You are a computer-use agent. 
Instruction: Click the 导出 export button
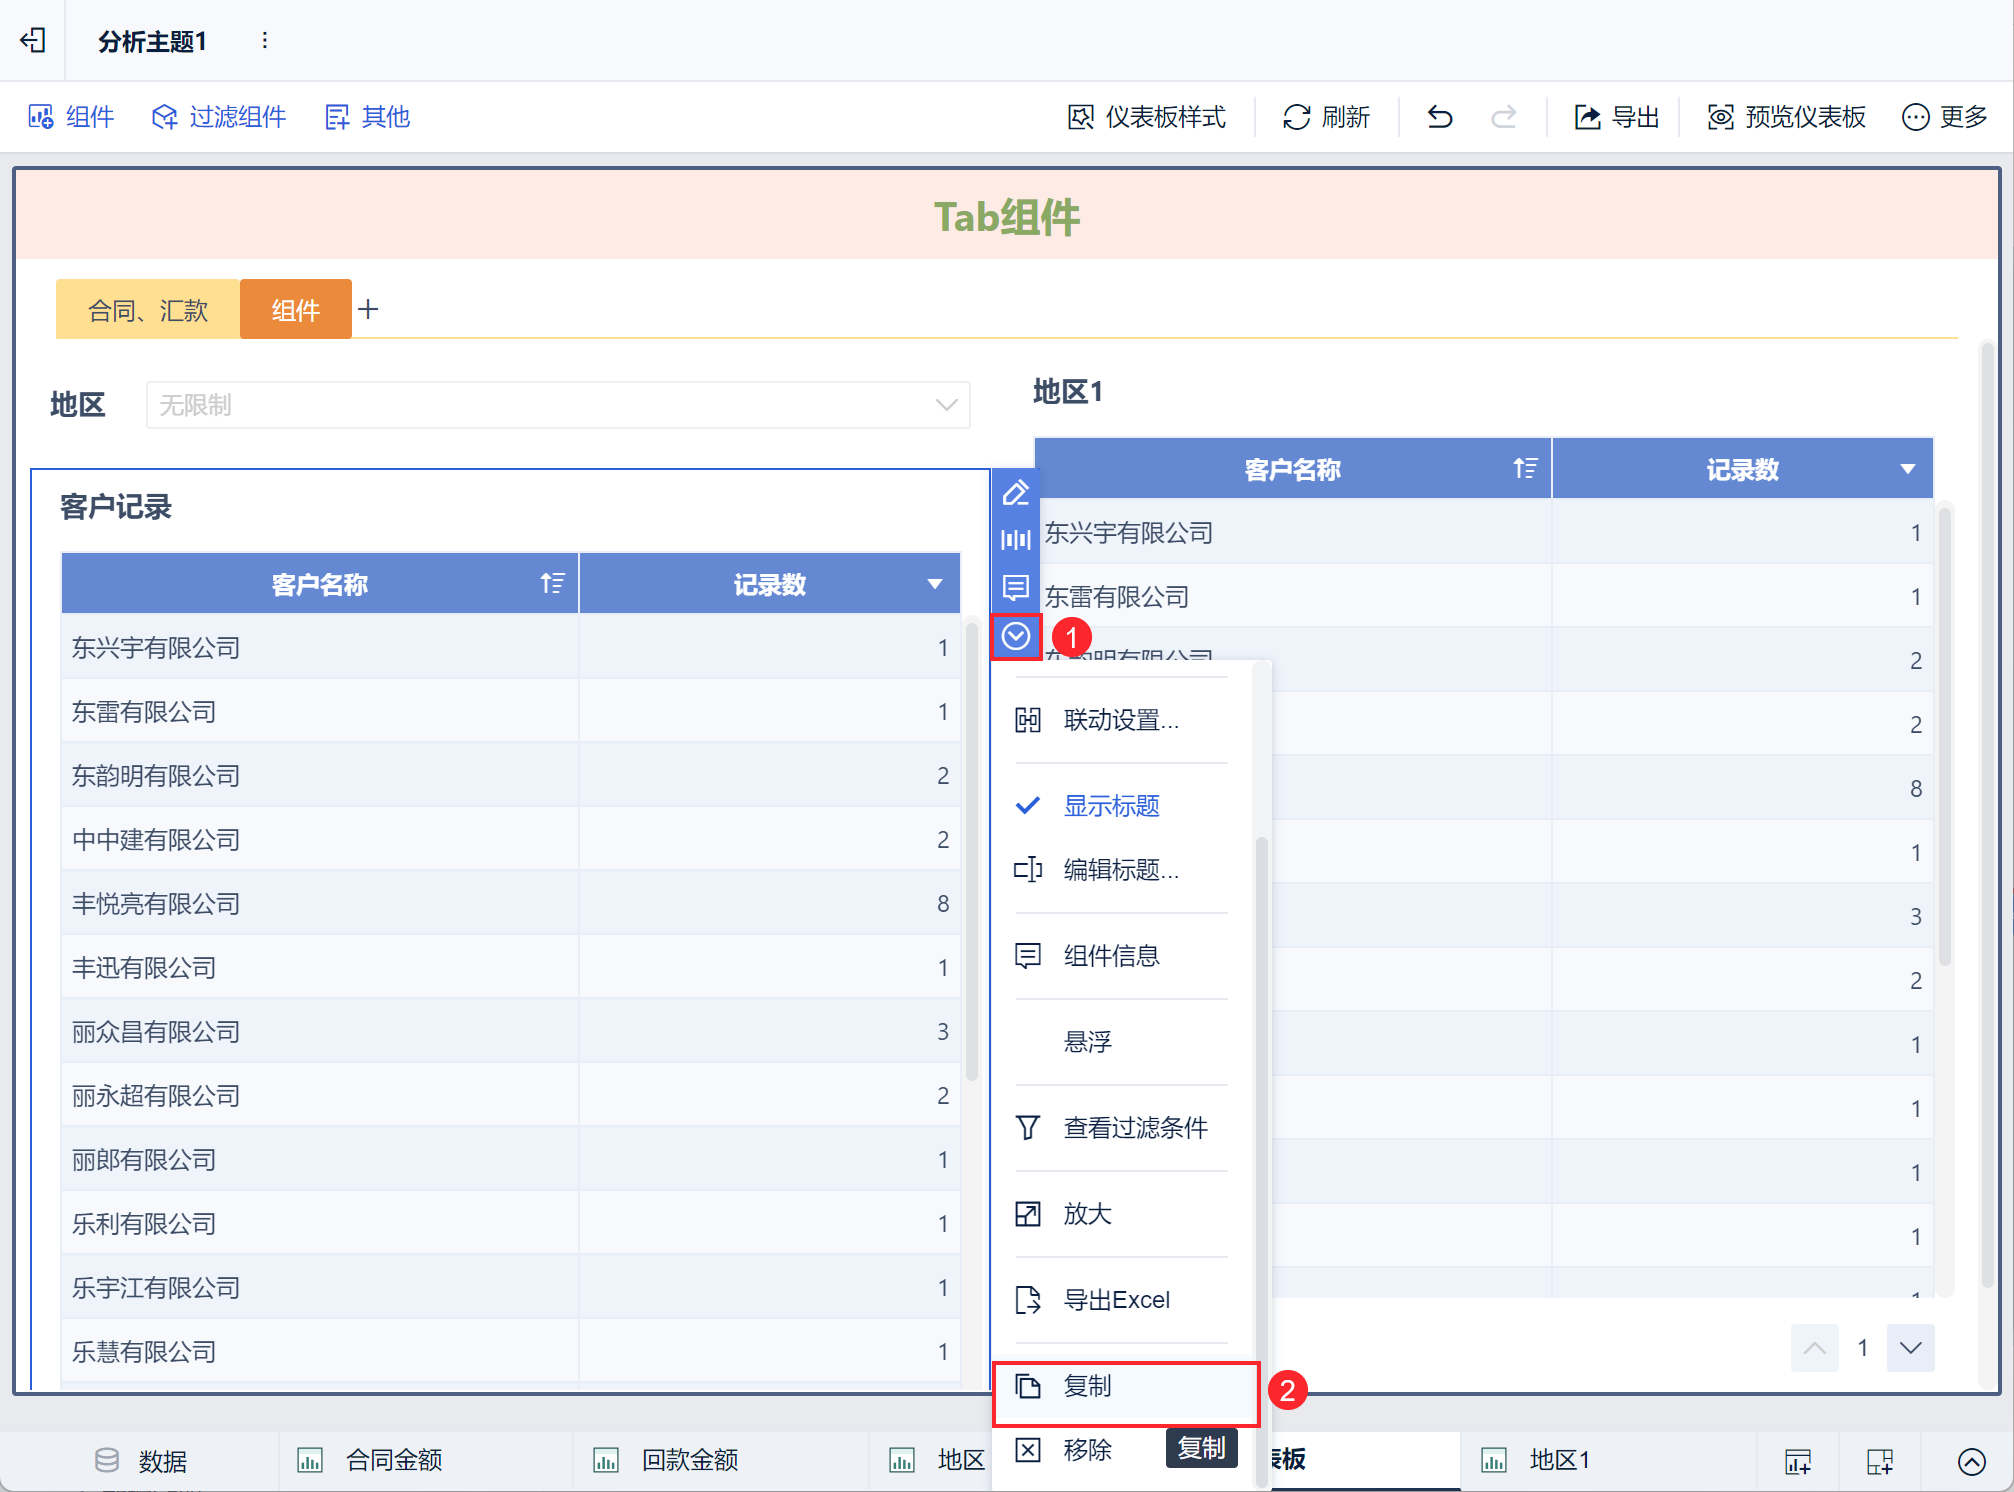click(x=1617, y=117)
